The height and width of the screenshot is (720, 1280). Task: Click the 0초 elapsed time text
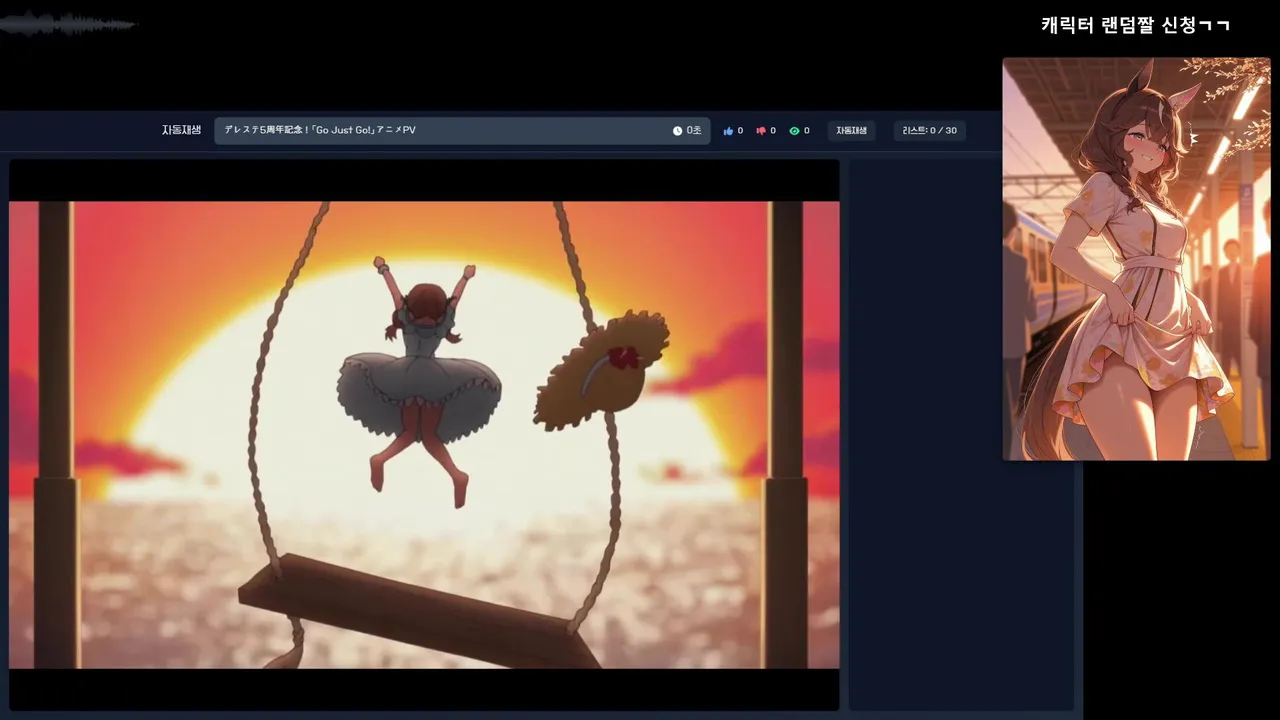(694, 131)
